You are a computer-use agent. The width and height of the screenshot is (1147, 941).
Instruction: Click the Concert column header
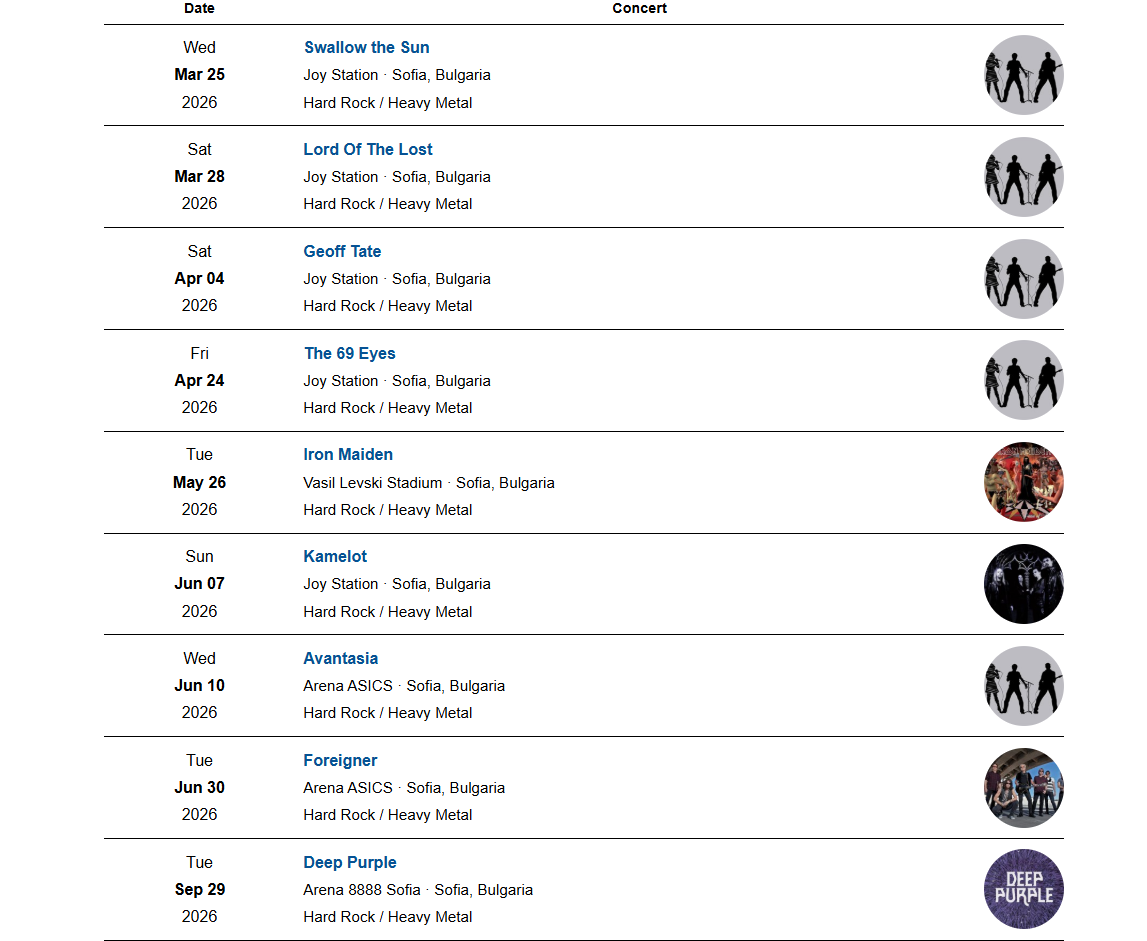click(x=639, y=8)
